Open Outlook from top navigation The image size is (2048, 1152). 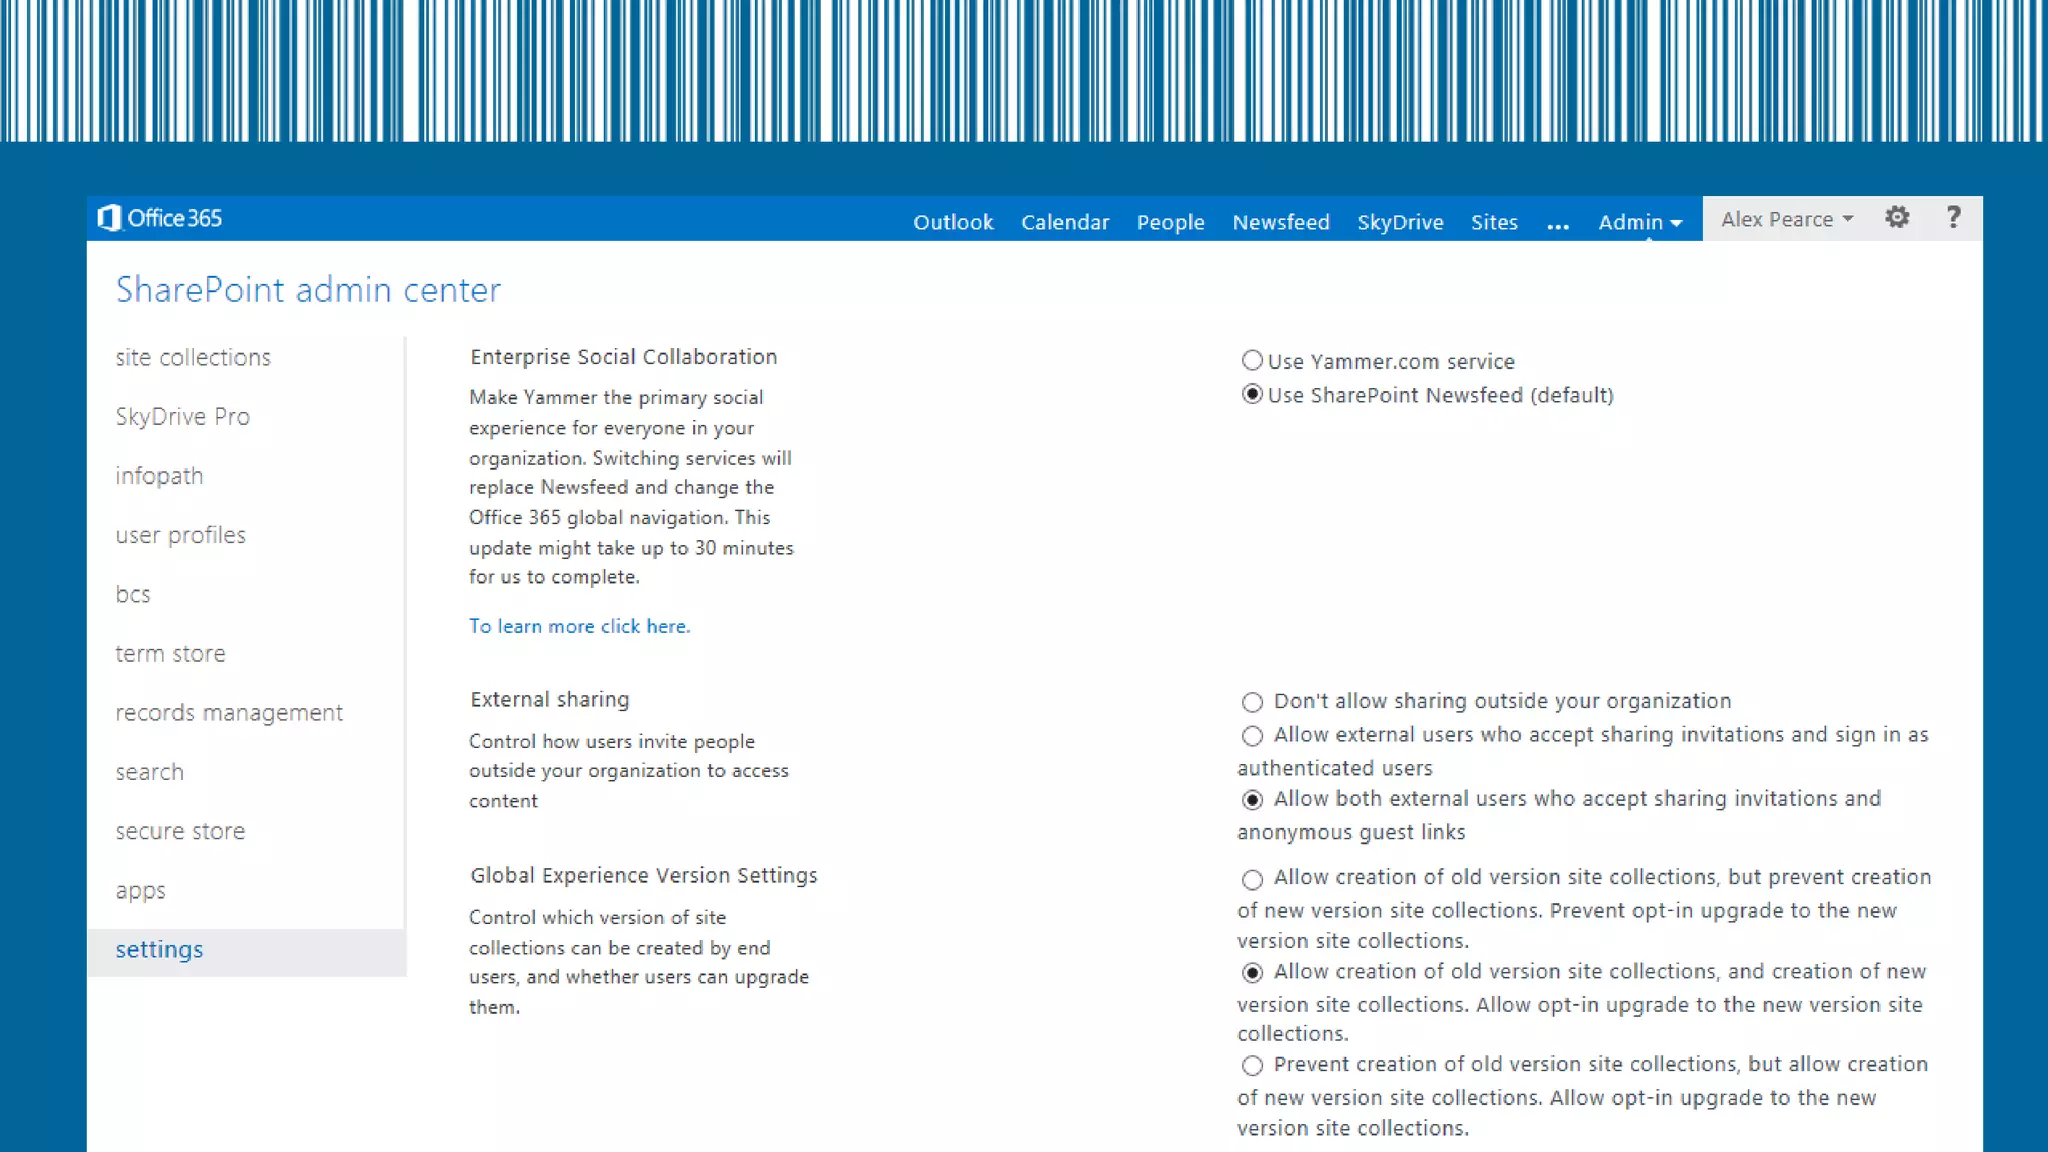[952, 222]
